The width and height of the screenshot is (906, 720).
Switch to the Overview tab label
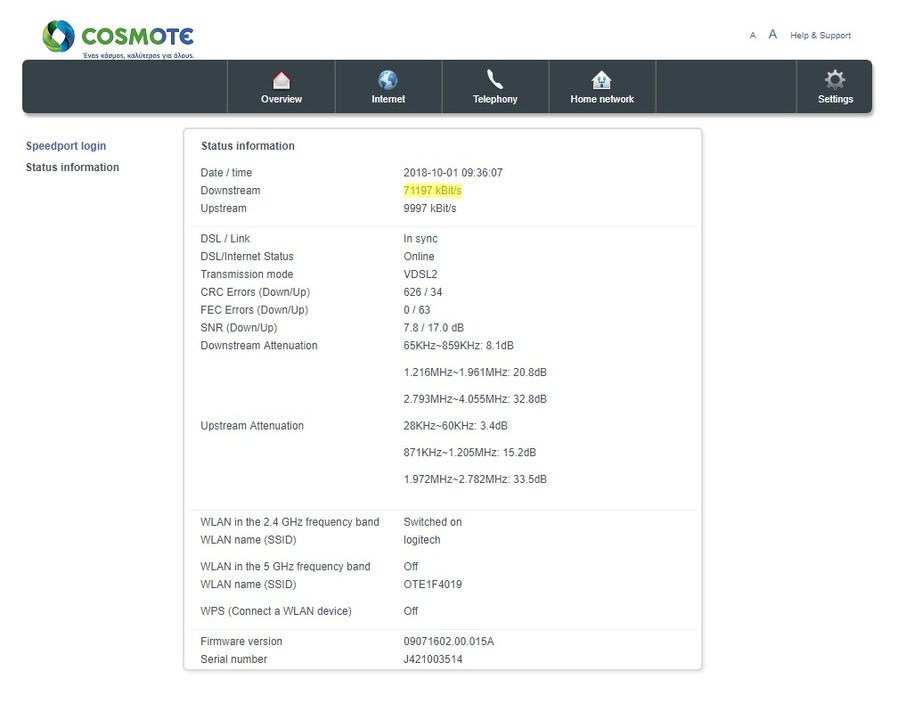pyautogui.click(x=281, y=99)
